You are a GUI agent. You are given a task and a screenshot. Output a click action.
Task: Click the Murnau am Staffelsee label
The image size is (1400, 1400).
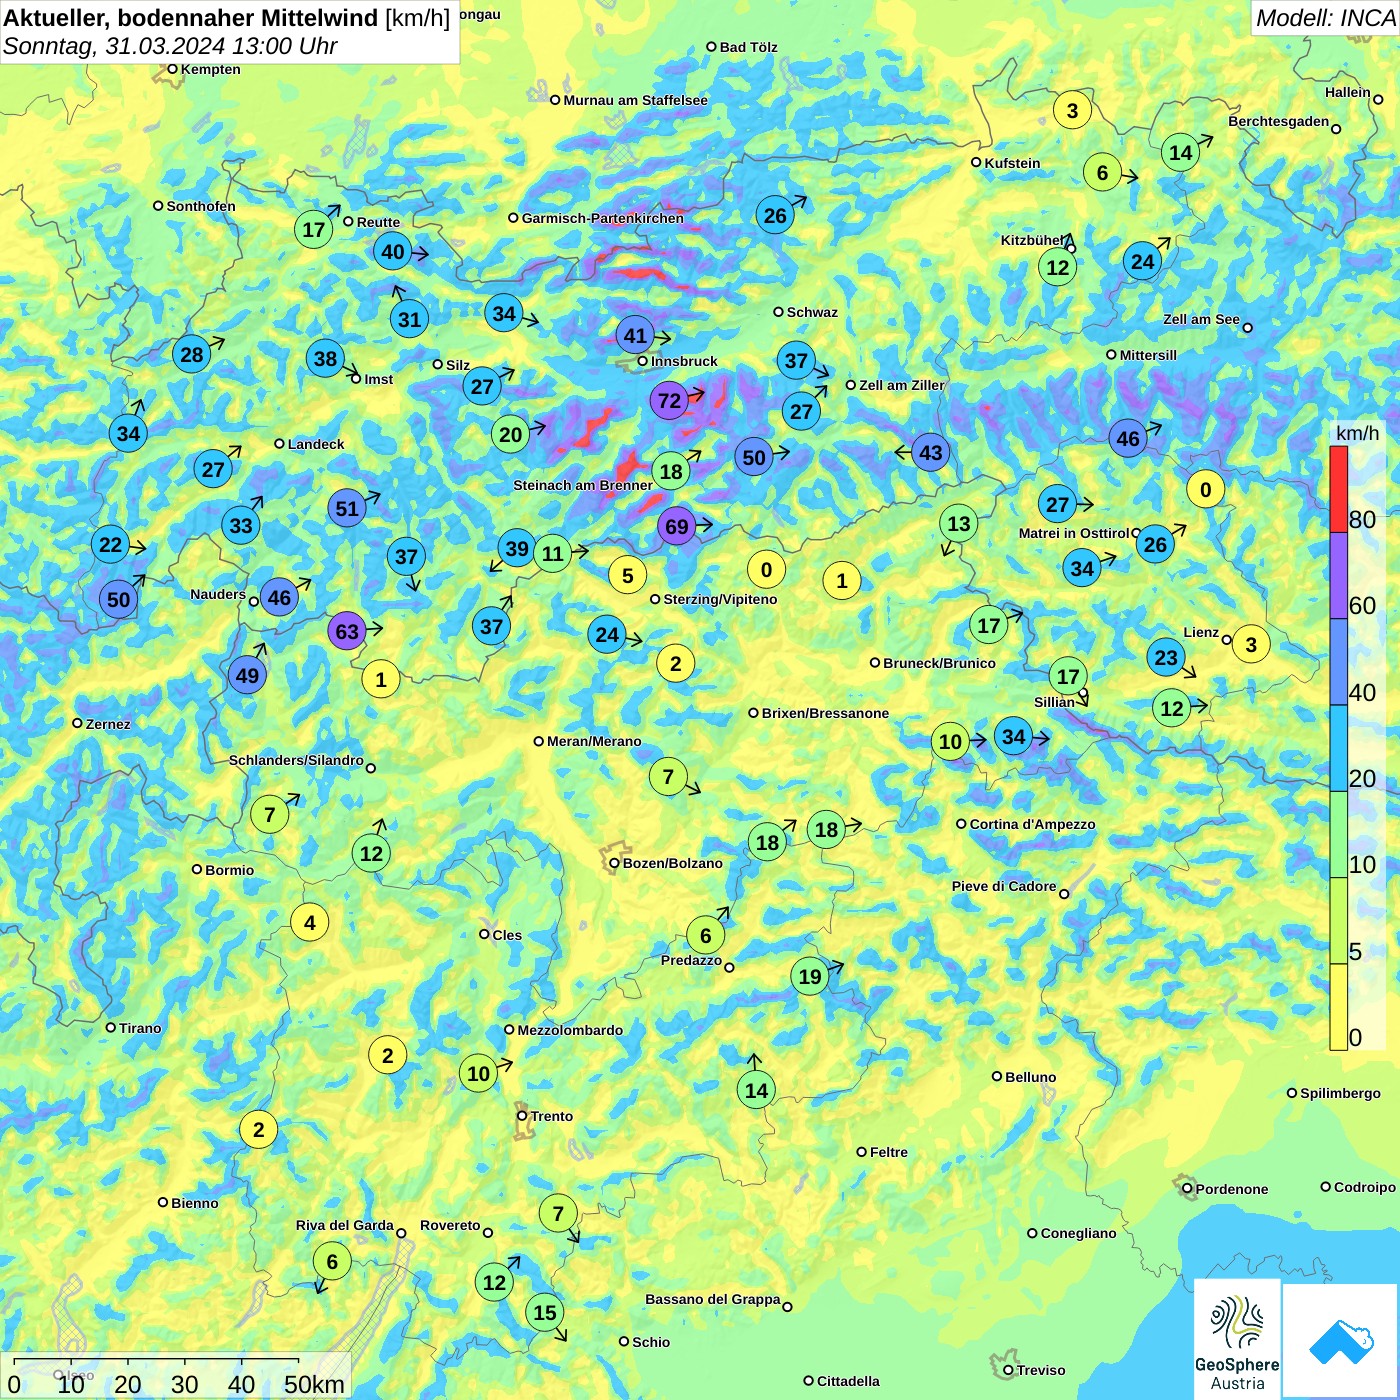[x=635, y=100]
